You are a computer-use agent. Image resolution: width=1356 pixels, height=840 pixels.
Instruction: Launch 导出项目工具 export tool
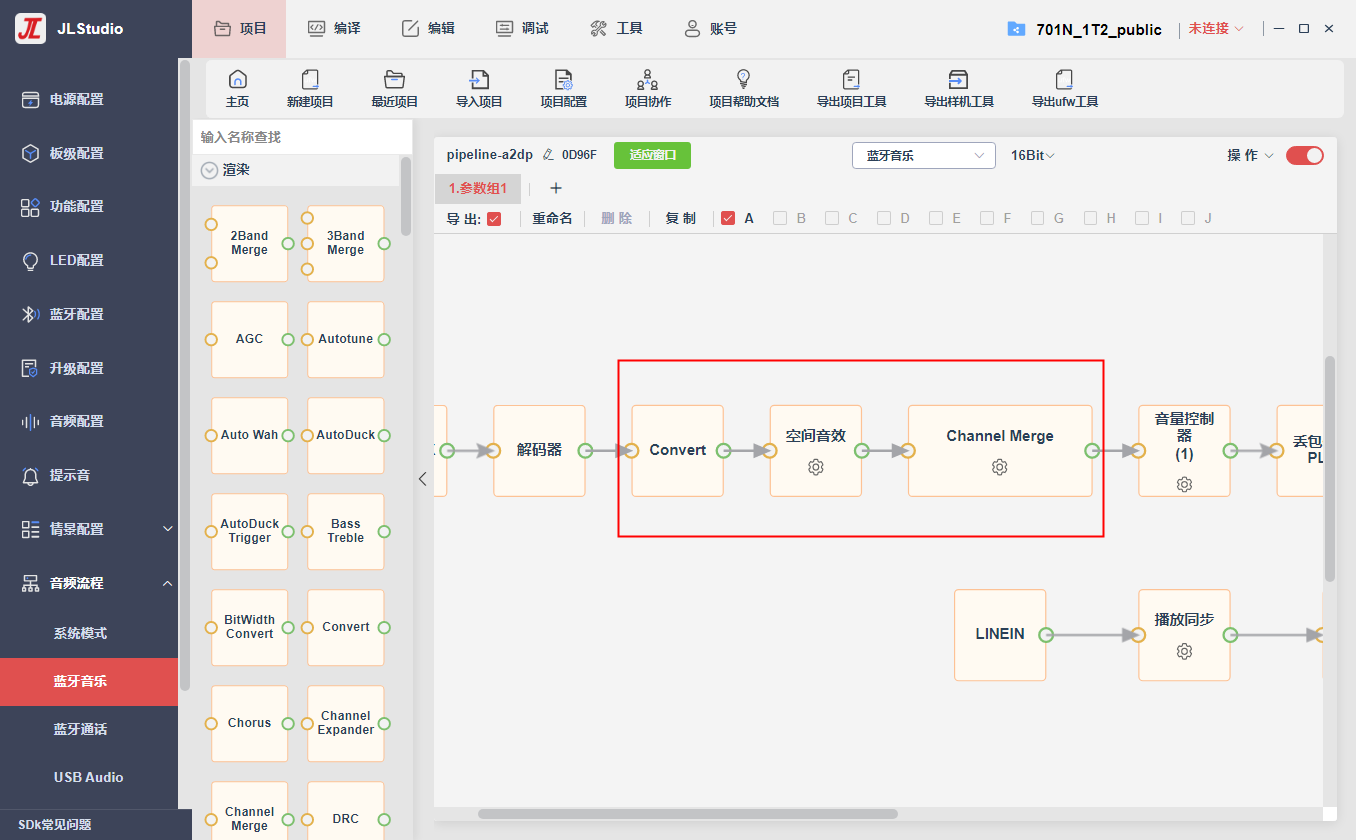(851, 88)
